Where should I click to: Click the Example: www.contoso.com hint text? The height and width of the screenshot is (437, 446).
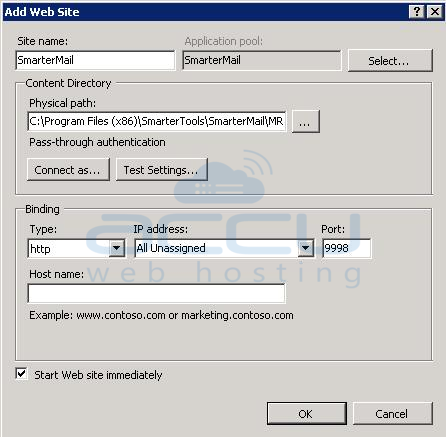click(161, 315)
